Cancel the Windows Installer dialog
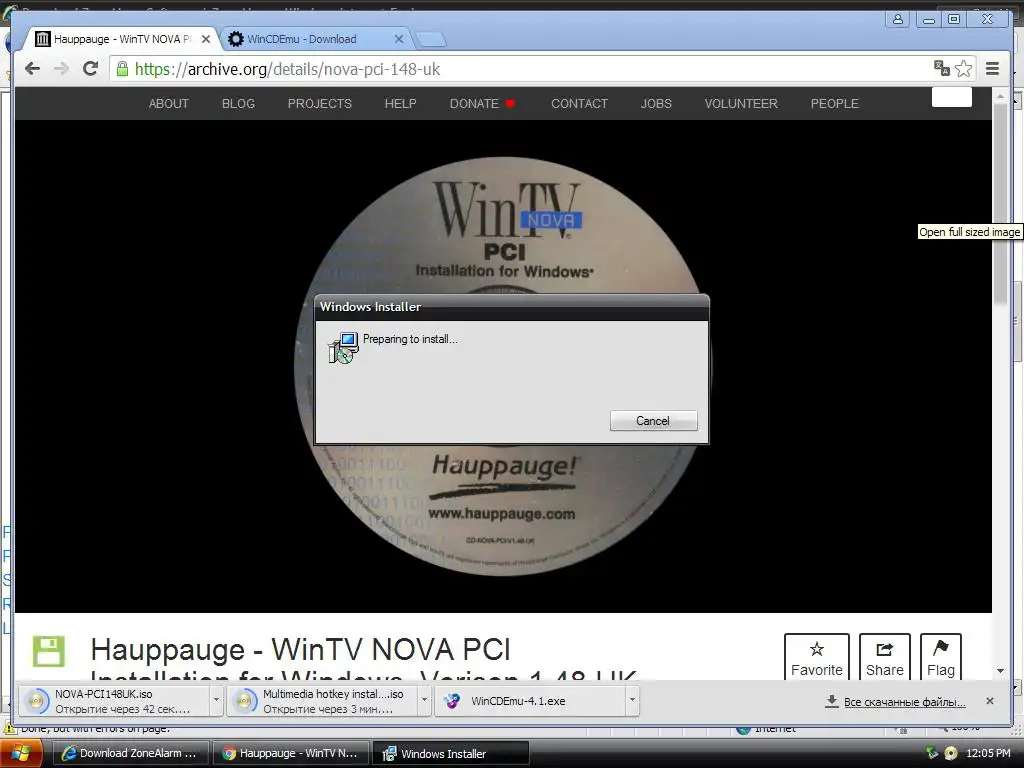 pos(653,421)
